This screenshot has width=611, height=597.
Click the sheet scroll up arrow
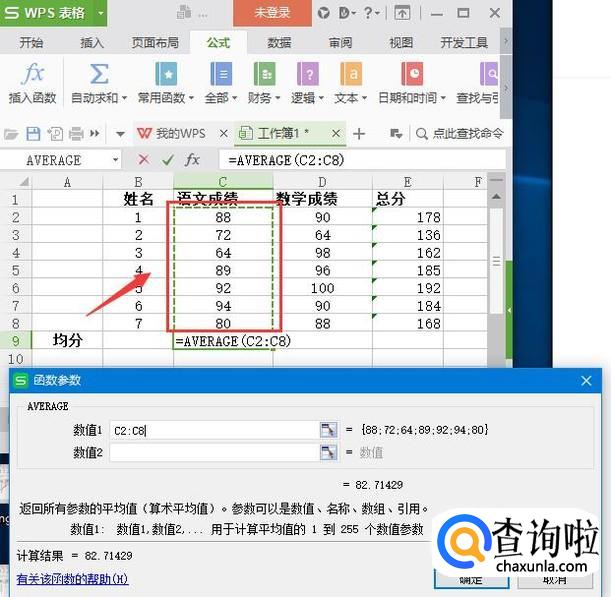[x=496, y=197]
